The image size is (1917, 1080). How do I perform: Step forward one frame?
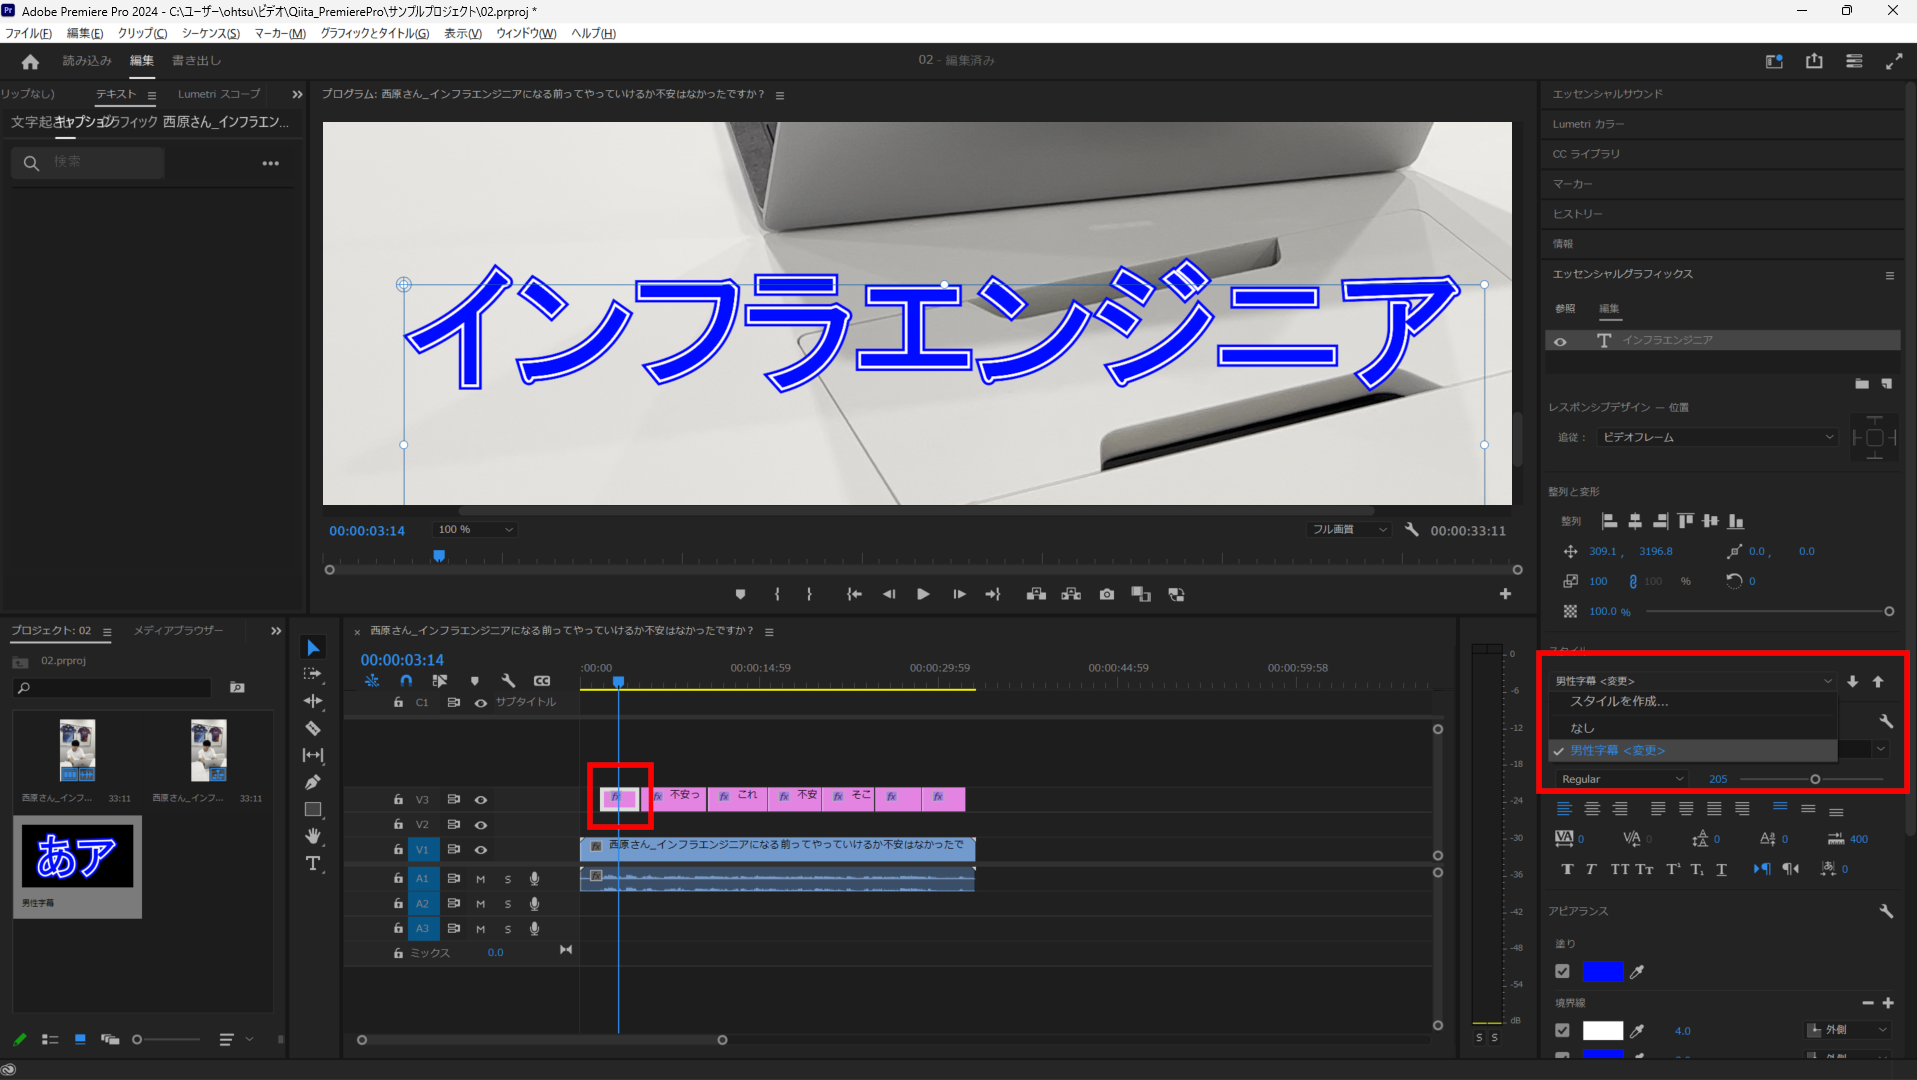(x=959, y=594)
